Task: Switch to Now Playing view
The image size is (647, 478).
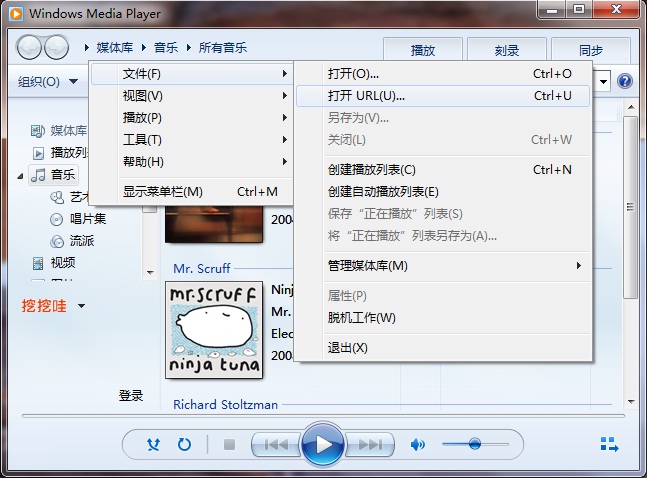Action: coord(609,444)
